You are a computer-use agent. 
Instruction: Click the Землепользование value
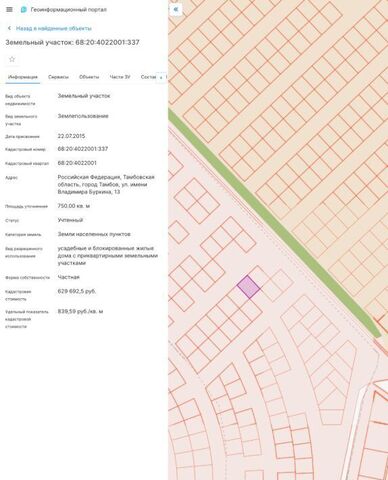point(83,116)
